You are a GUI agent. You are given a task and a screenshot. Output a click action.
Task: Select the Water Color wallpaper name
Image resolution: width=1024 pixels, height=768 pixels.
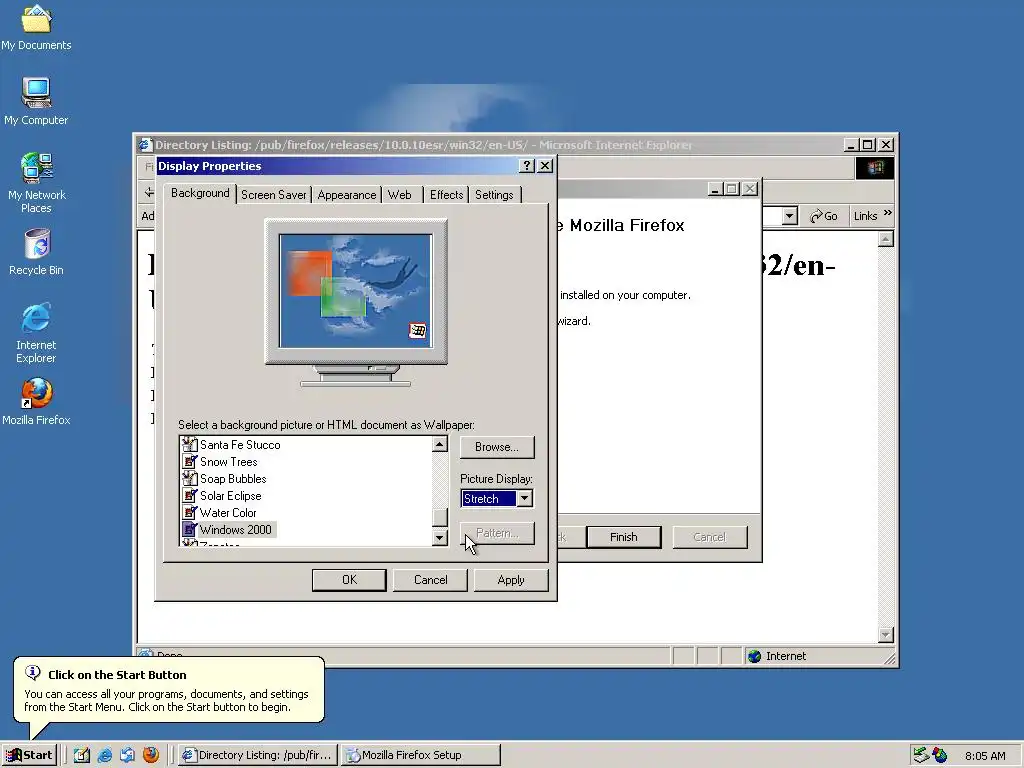click(x=228, y=513)
